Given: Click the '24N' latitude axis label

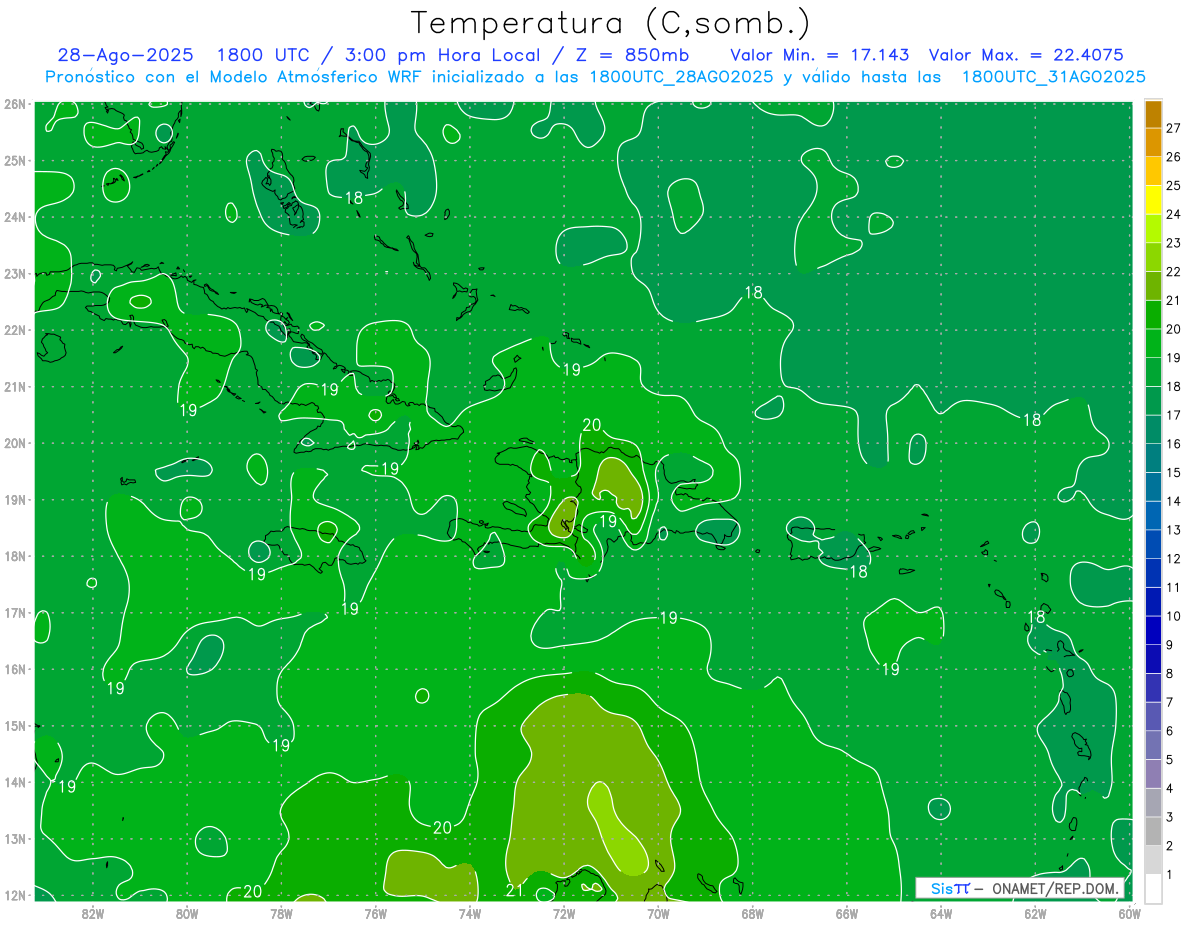Looking at the screenshot, I should point(15,217).
